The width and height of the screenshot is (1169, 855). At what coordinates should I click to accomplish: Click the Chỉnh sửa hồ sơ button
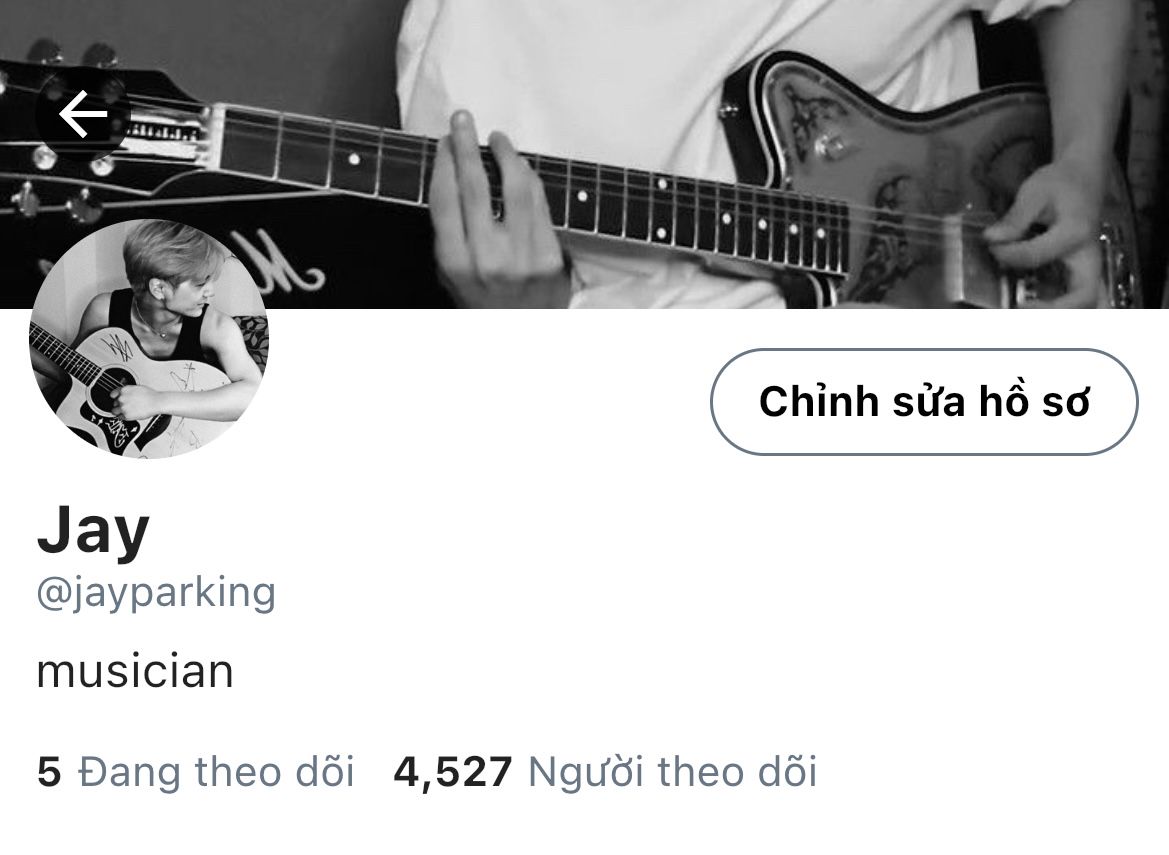click(924, 401)
